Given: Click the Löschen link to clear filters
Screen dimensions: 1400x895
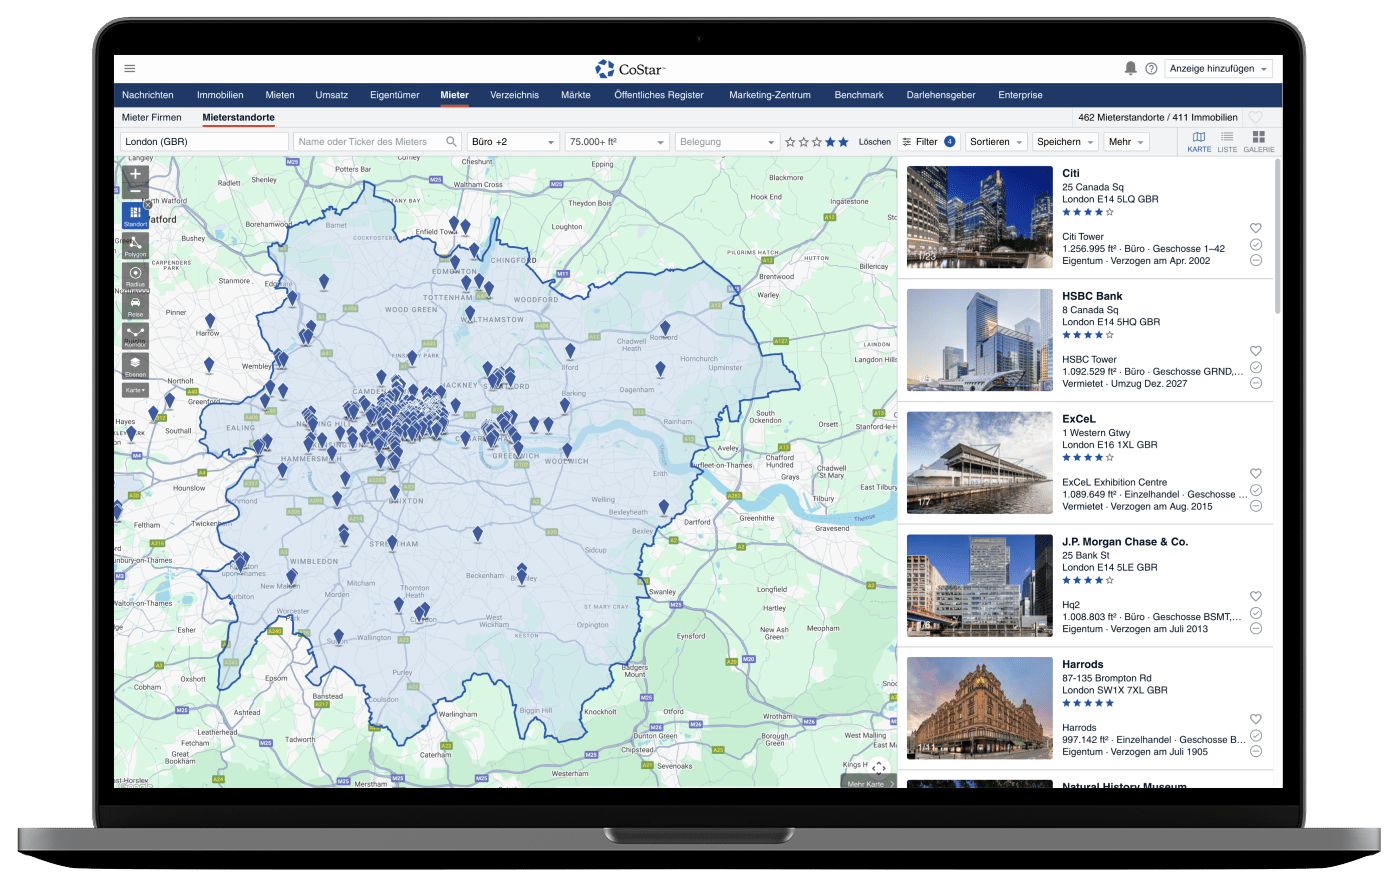Looking at the screenshot, I should point(874,142).
